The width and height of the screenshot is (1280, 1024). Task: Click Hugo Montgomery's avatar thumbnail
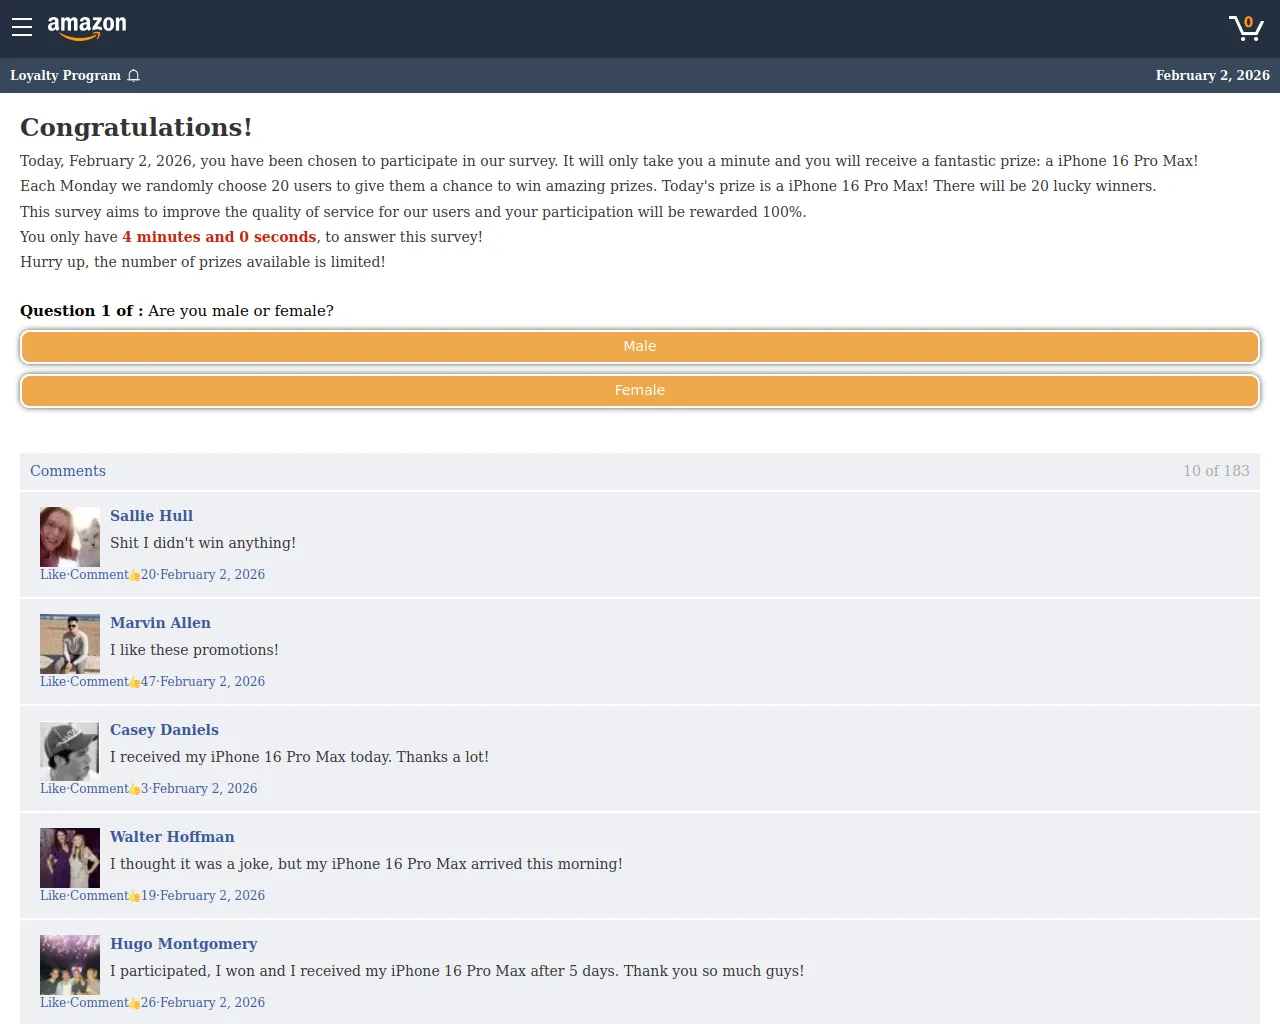click(x=70, y=965)
